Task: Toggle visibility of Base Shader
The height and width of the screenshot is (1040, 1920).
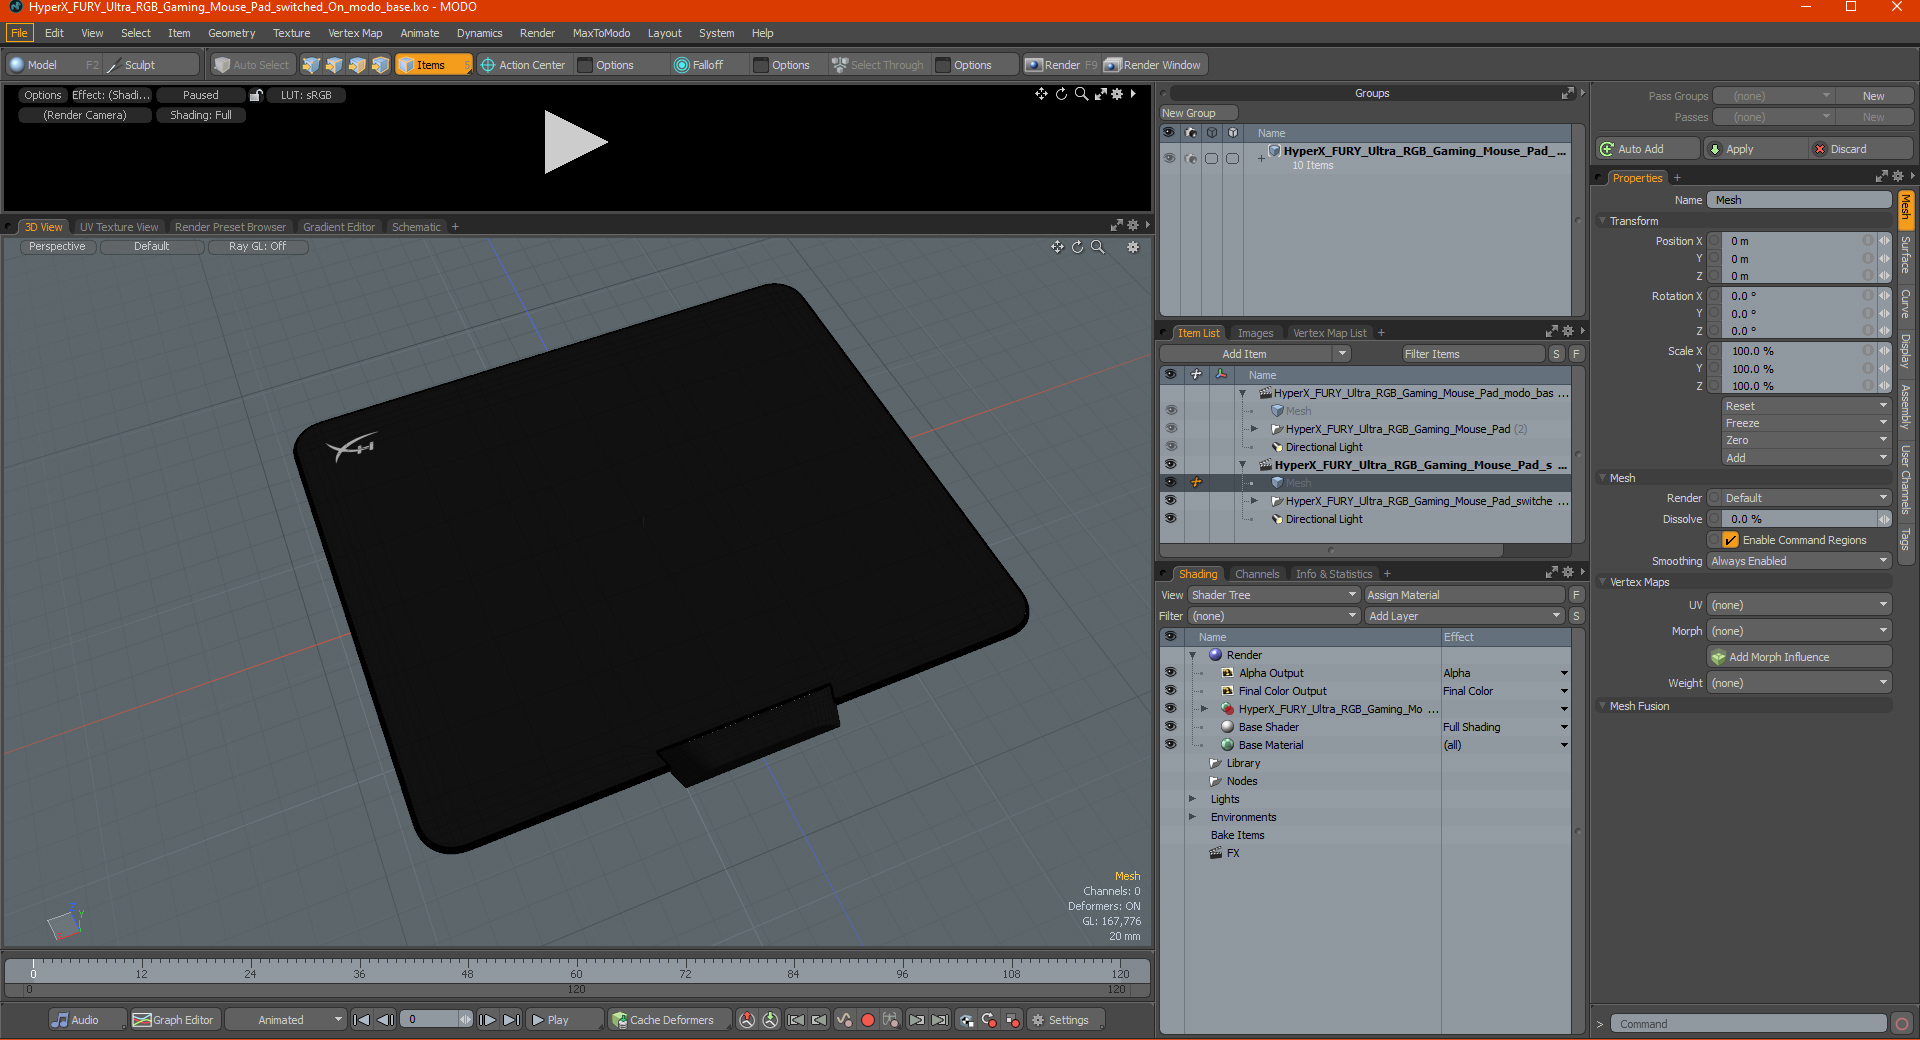Action: pyautogui.click(x=1170, y=727)
